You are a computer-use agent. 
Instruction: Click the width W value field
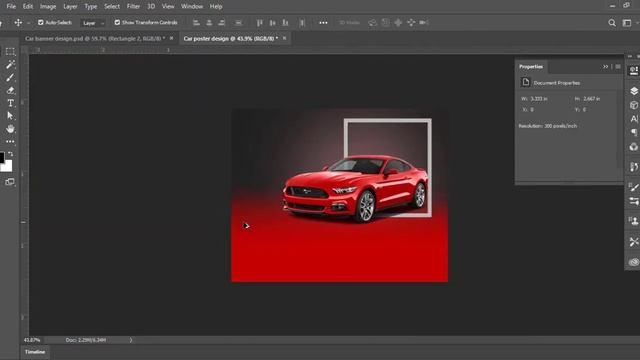point(539,99)
